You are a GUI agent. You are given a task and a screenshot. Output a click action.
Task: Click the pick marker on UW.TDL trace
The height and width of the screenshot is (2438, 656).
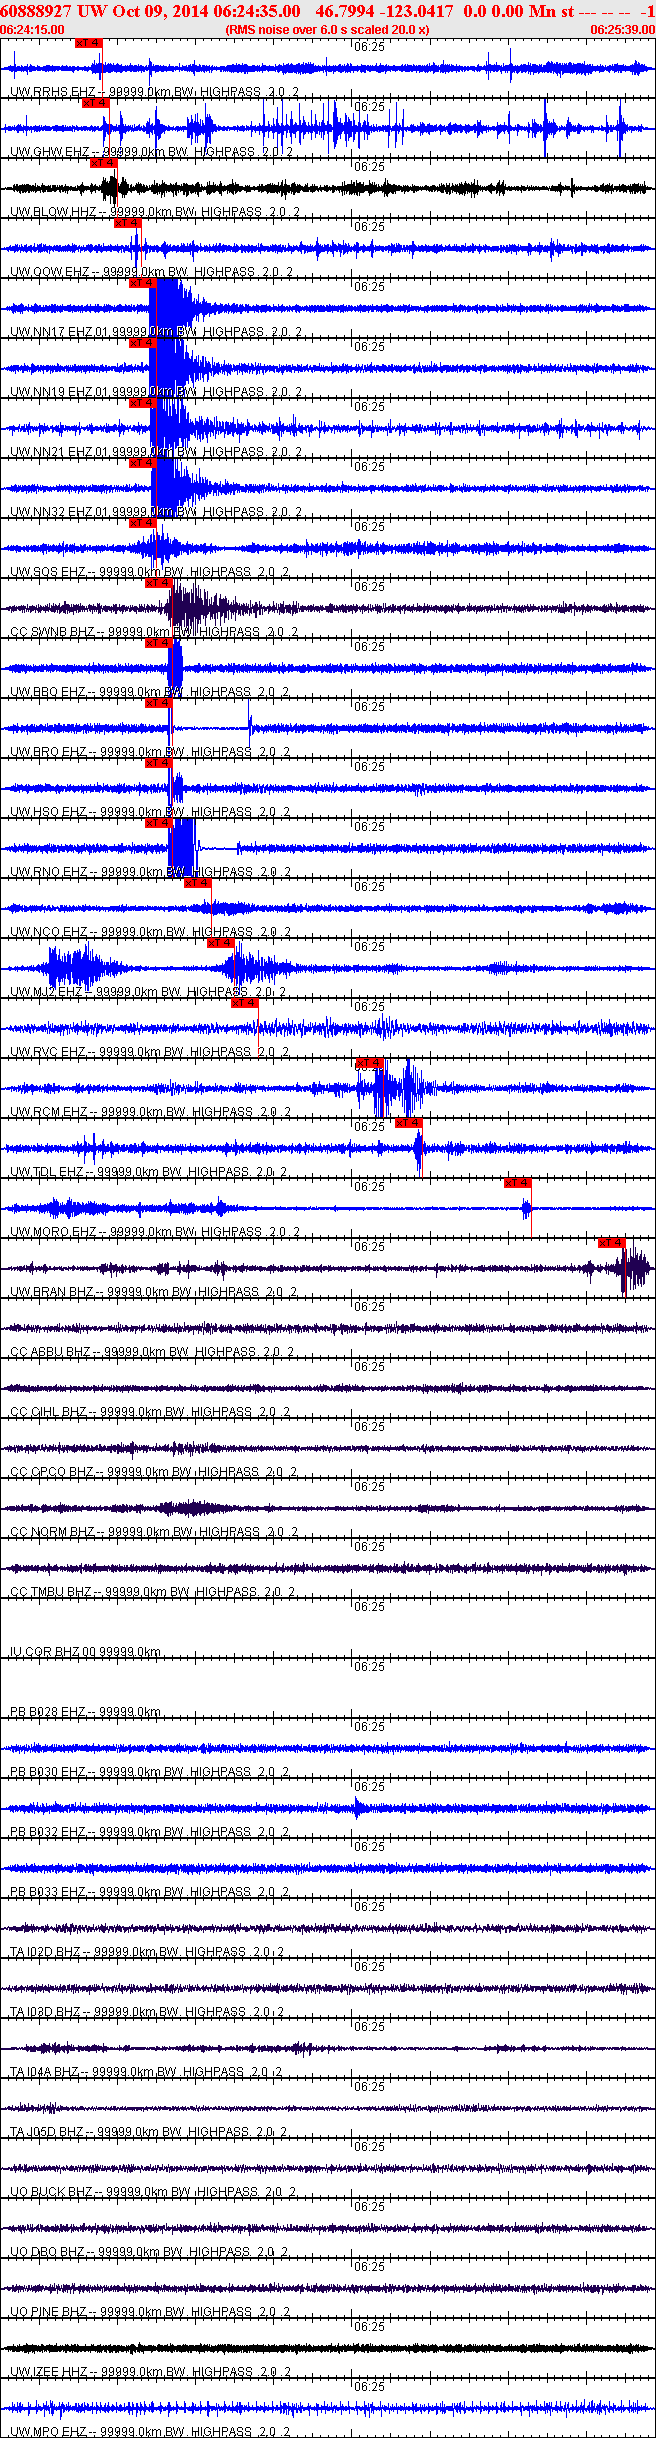[409, 1123]
